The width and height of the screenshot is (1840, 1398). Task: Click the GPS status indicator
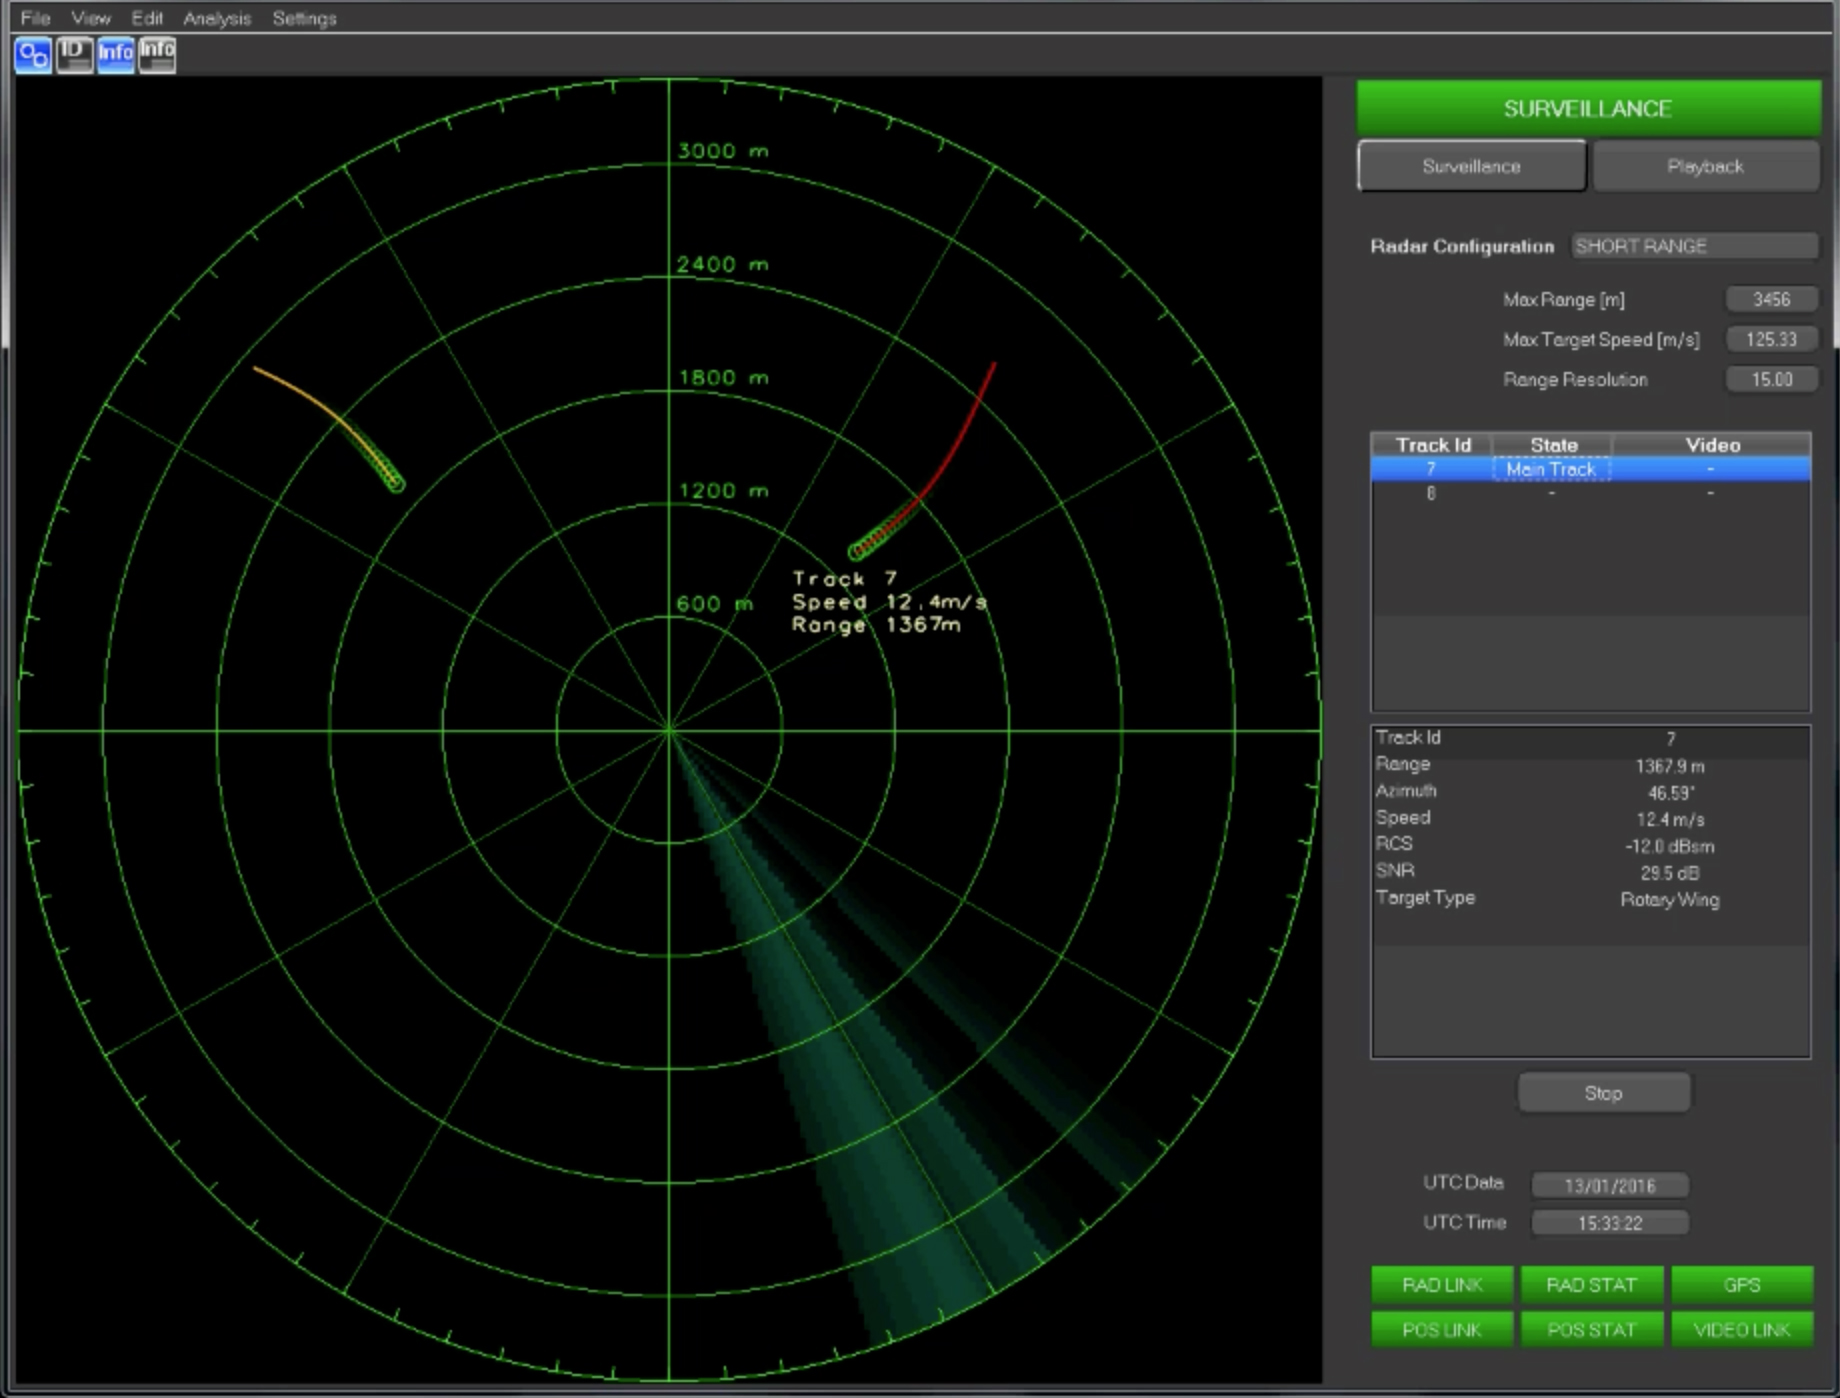(1742, 1284)
